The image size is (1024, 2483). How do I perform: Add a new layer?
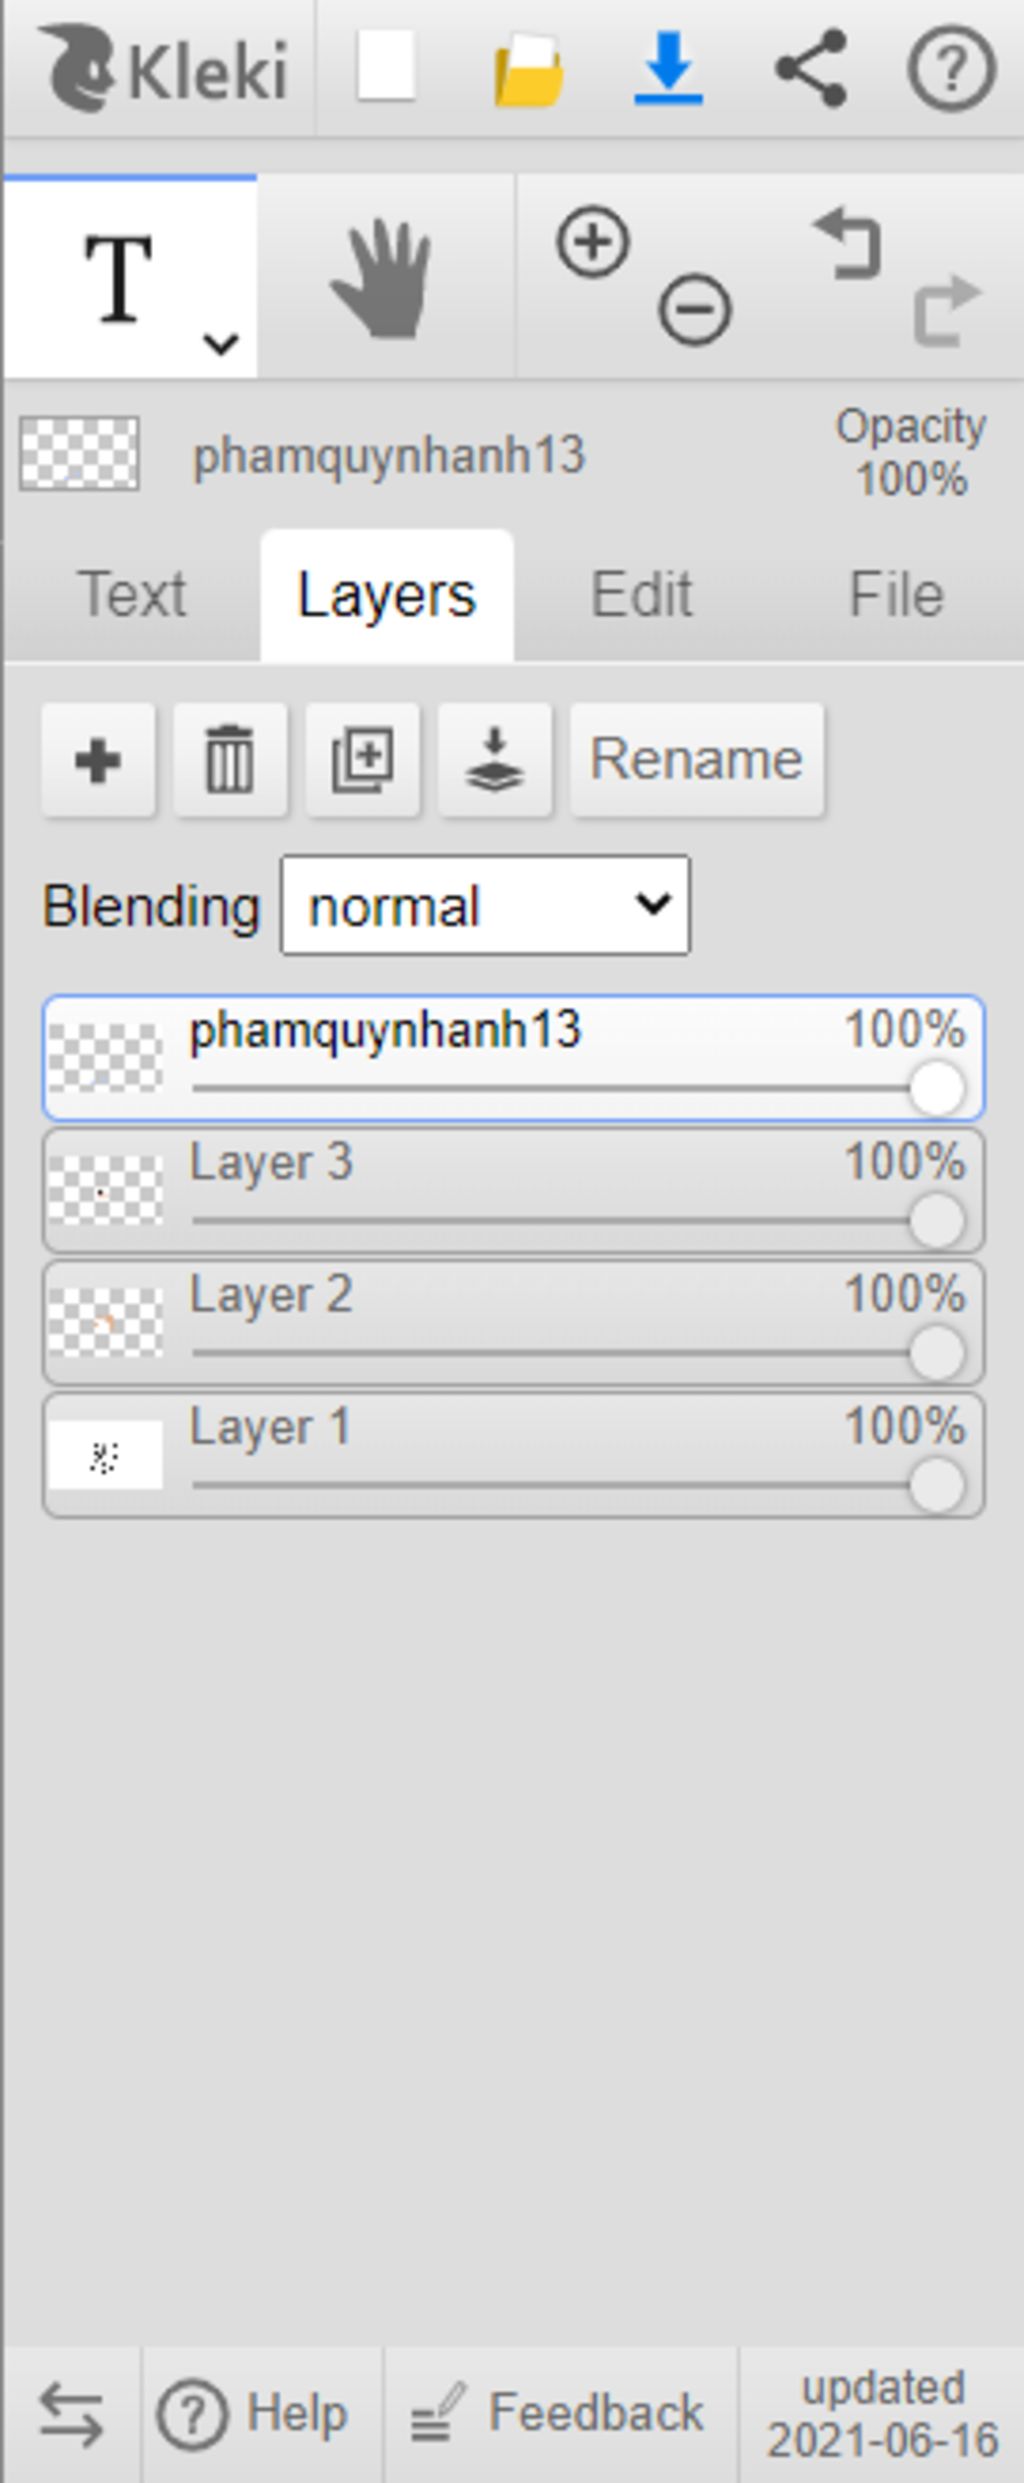[98, 760]
